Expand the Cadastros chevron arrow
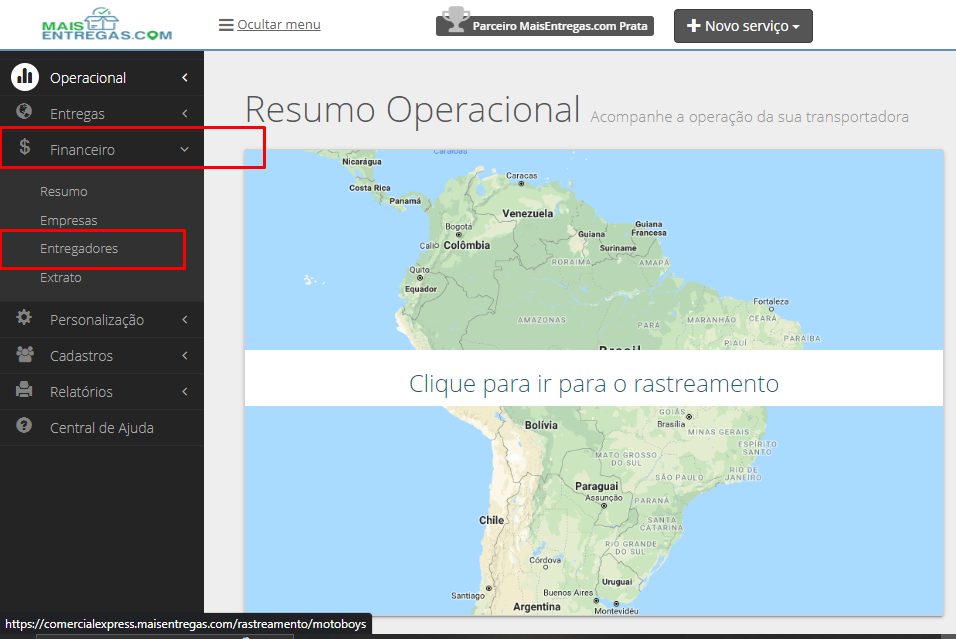 (185, 355)
